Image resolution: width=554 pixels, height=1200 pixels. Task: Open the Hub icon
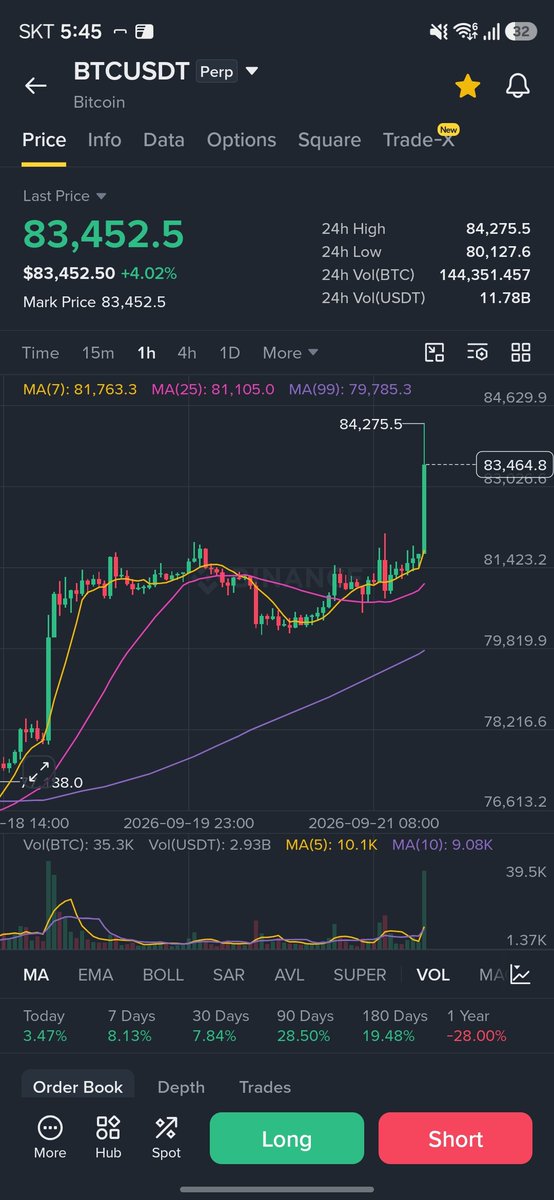pos(108,1138)
